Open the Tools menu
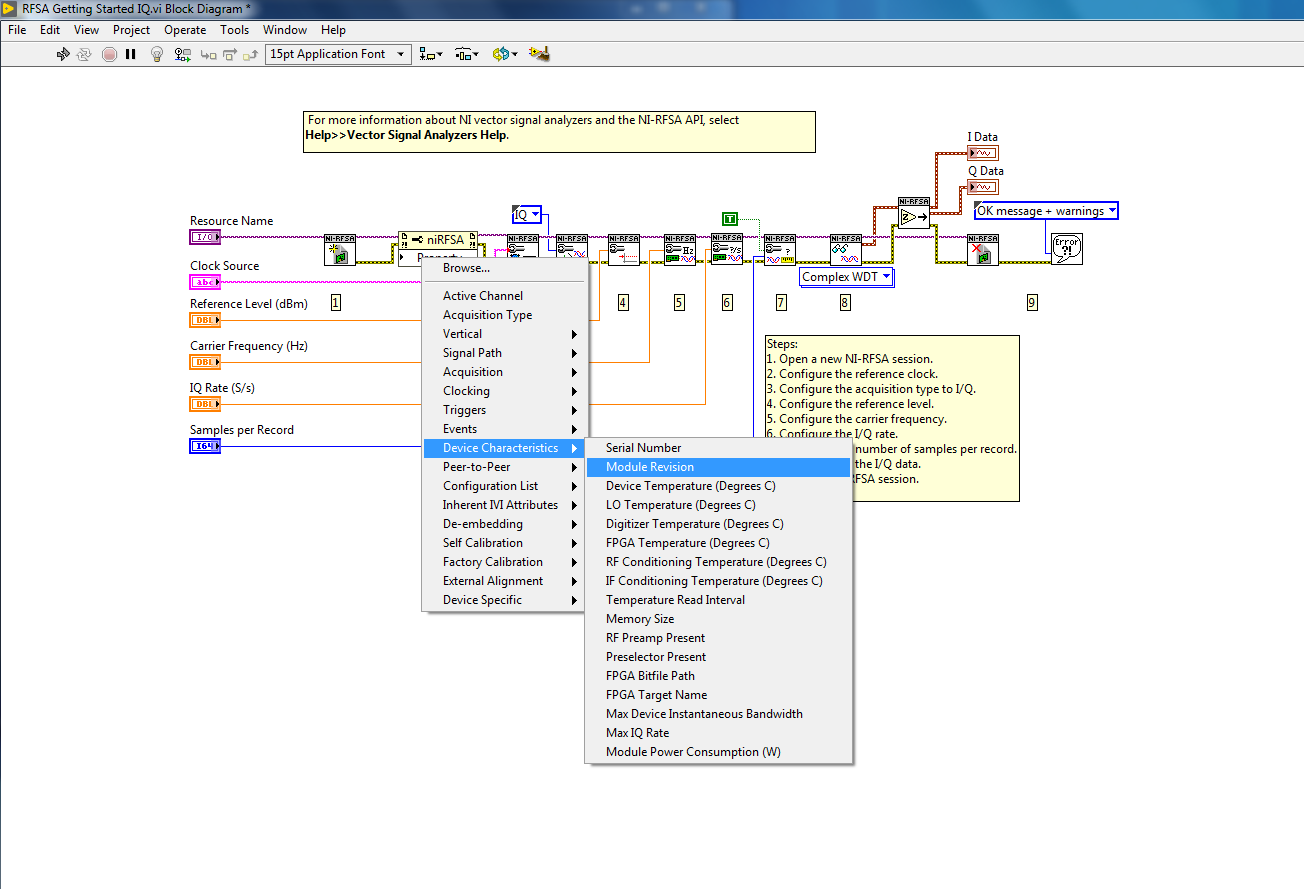The height and width of the screenshot is (889, 1304). (235, 30)
